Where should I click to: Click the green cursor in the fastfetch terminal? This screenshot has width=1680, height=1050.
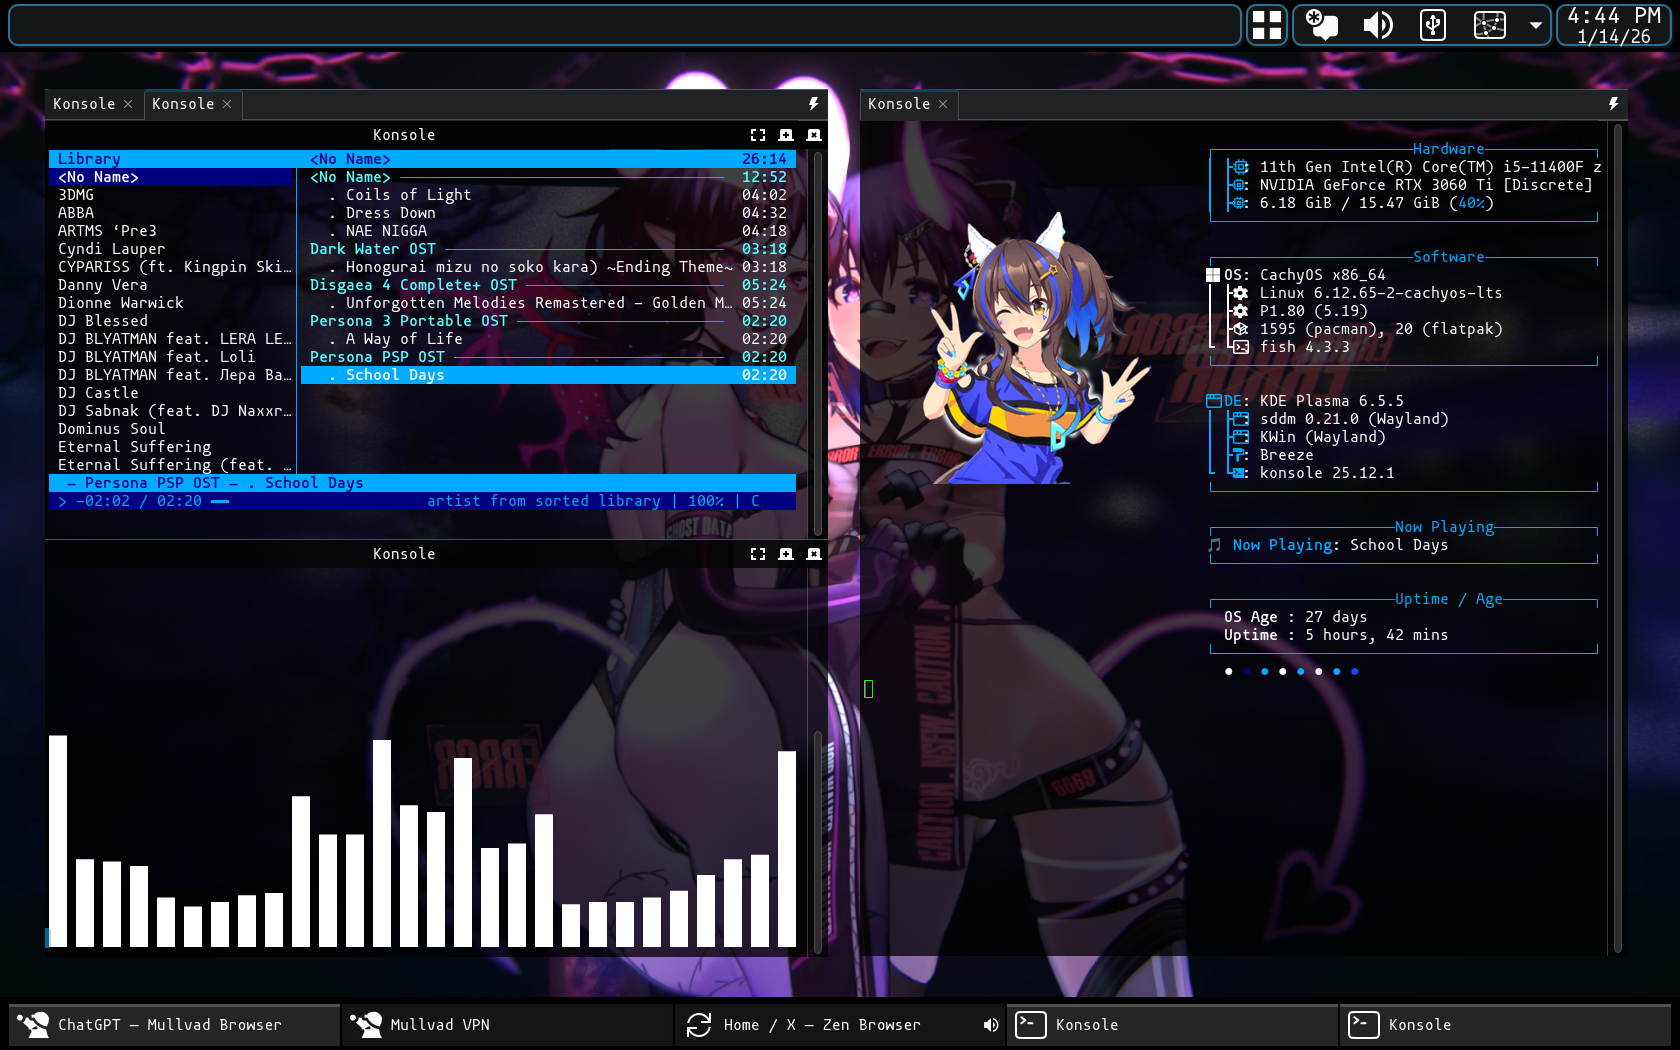pos(869,689)
